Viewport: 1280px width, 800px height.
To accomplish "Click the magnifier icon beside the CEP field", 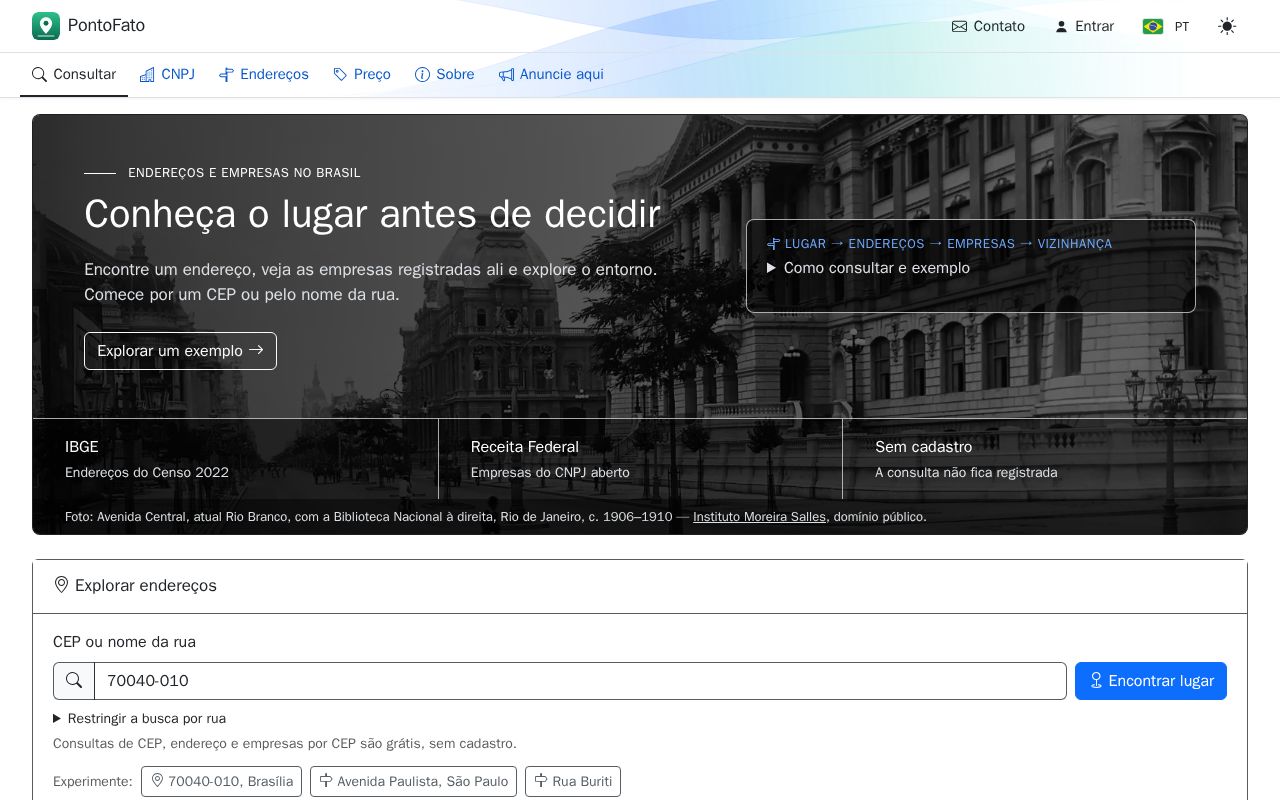I will 74,681.
